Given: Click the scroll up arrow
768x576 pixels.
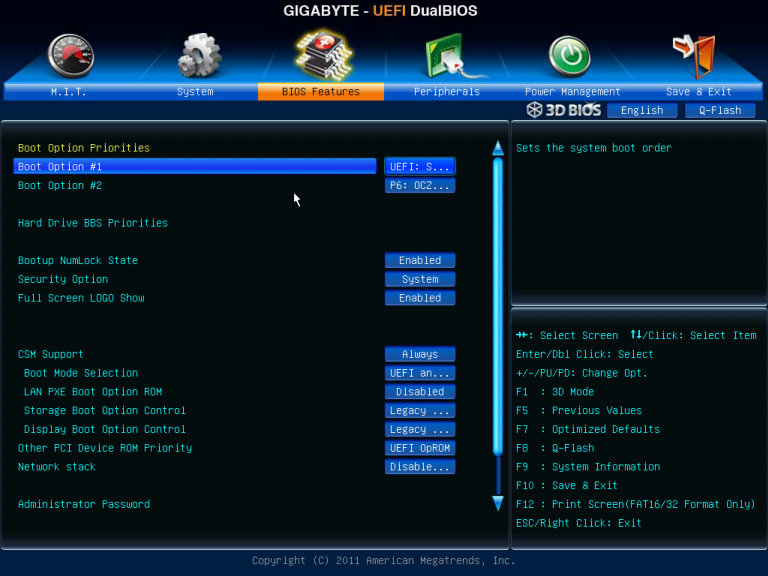Looking at the screenshot, I should point(498,148).
